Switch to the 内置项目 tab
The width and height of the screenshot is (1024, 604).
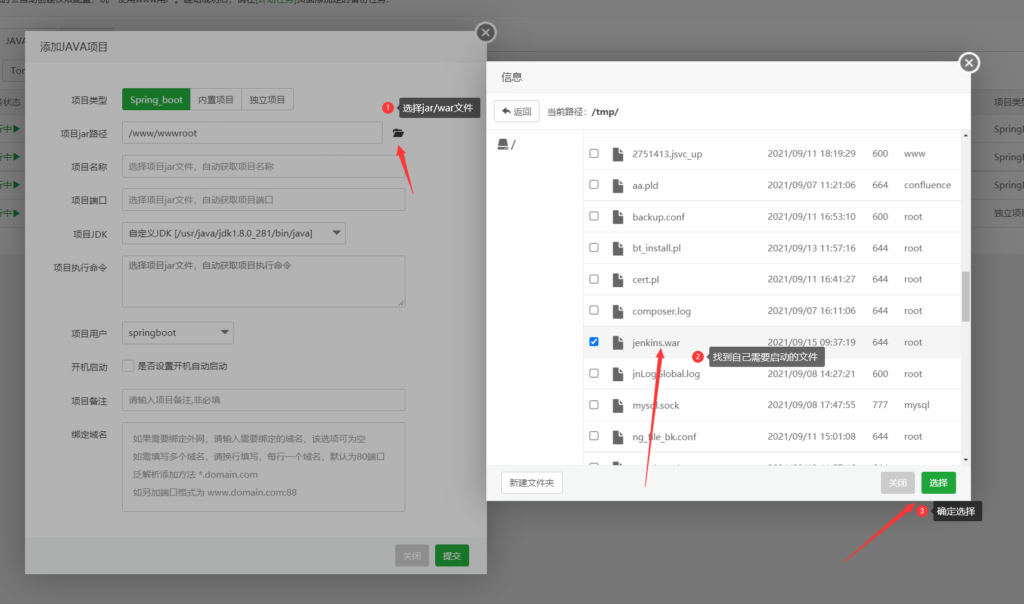pos(216,100)
